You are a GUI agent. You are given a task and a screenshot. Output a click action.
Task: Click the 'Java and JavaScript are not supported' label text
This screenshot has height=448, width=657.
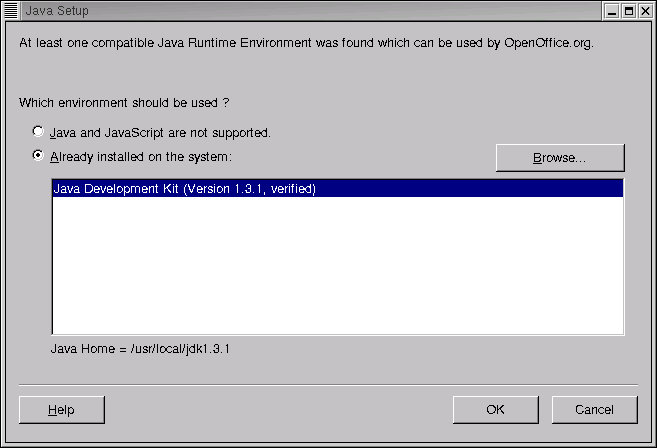[160, 132]
